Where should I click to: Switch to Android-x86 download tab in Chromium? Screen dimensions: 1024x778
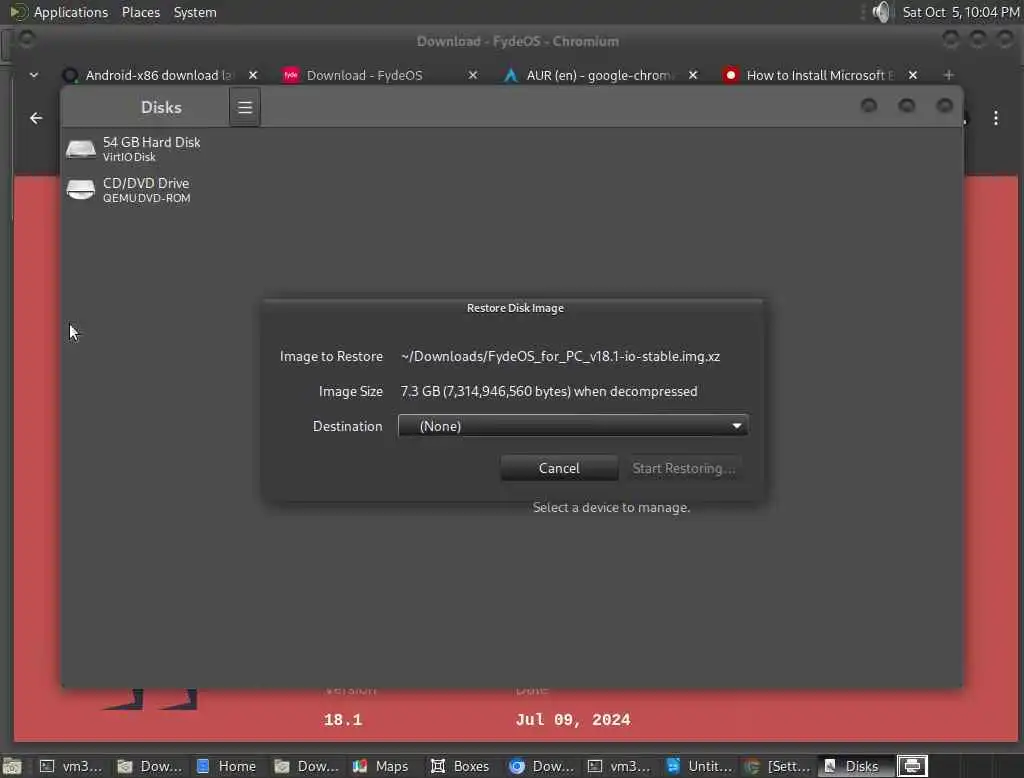coord(159,75)
